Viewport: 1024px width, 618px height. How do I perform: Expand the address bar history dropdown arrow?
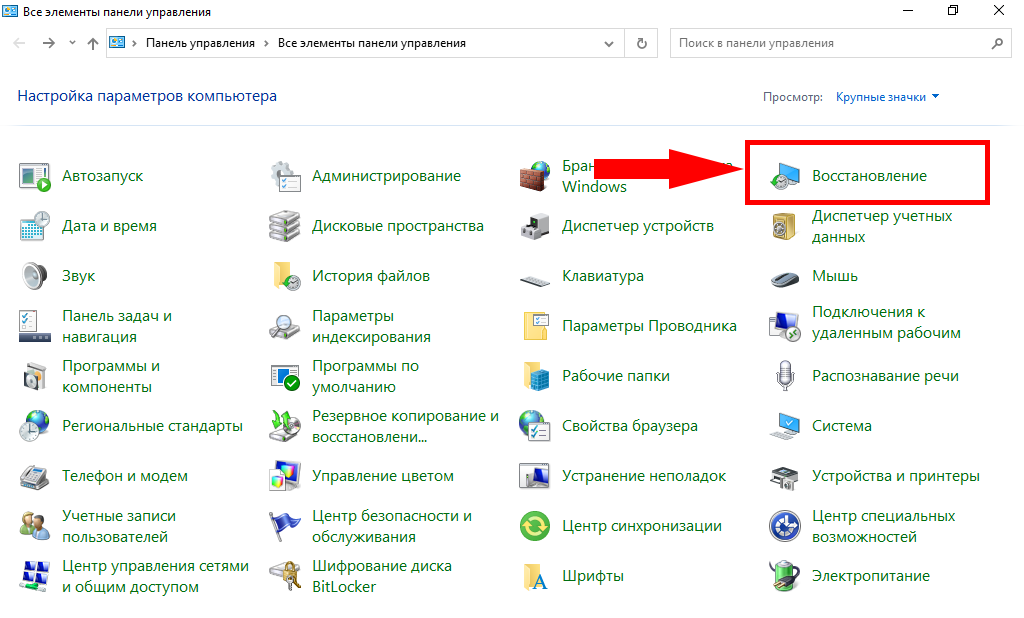pyautogui.click(x=609, y=44)
